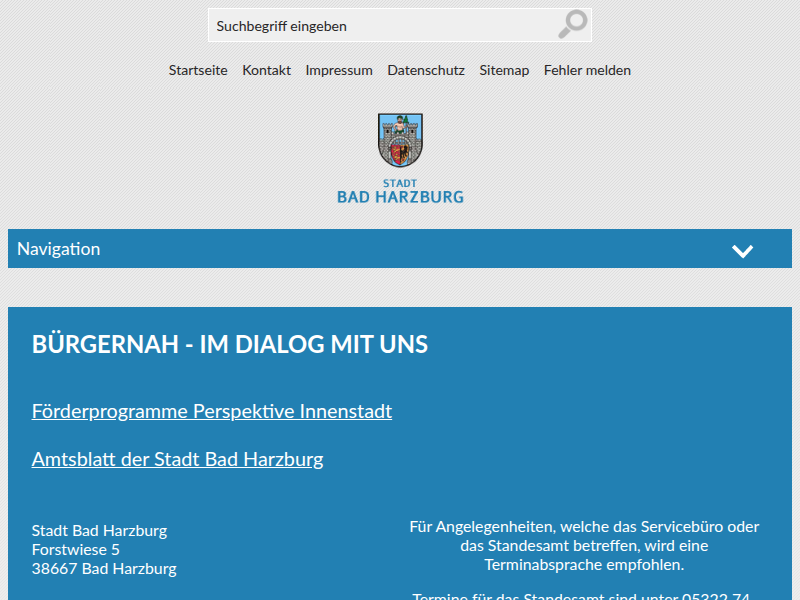Open the Sitemap link

coord(504,70)
